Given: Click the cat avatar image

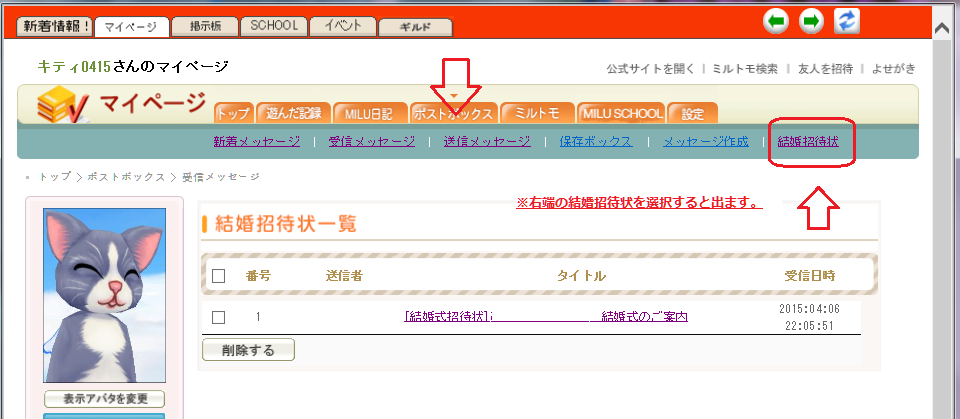Looking at the screenshot, I should 104,295.
